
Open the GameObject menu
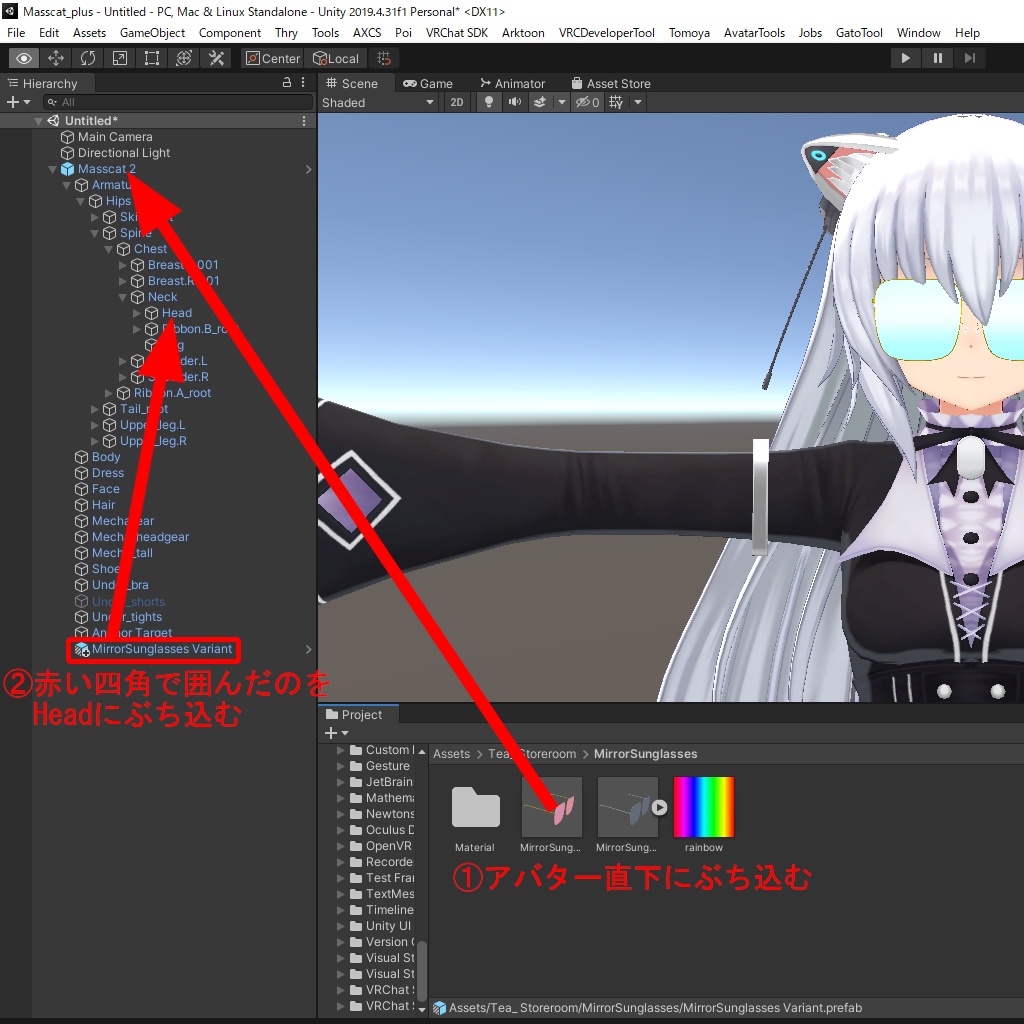point(152,33)
